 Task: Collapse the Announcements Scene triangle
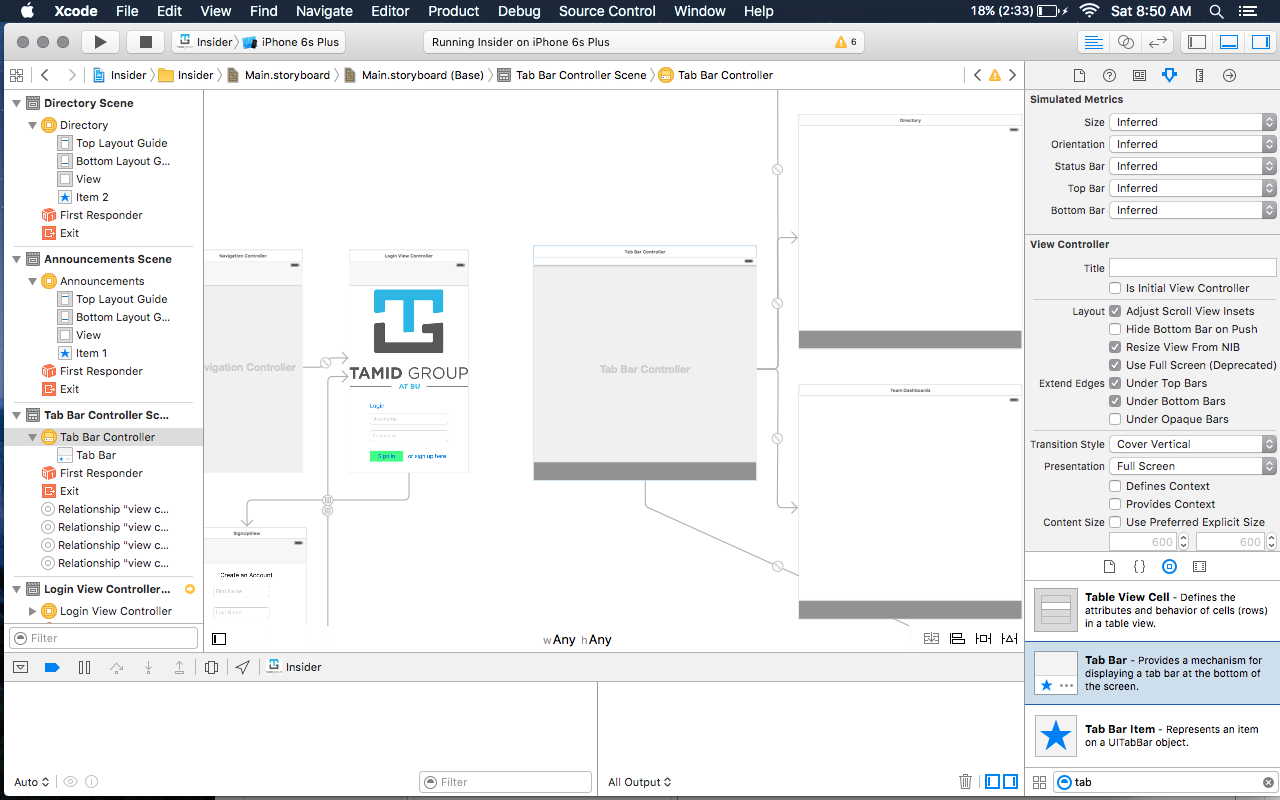click(16, 259)
